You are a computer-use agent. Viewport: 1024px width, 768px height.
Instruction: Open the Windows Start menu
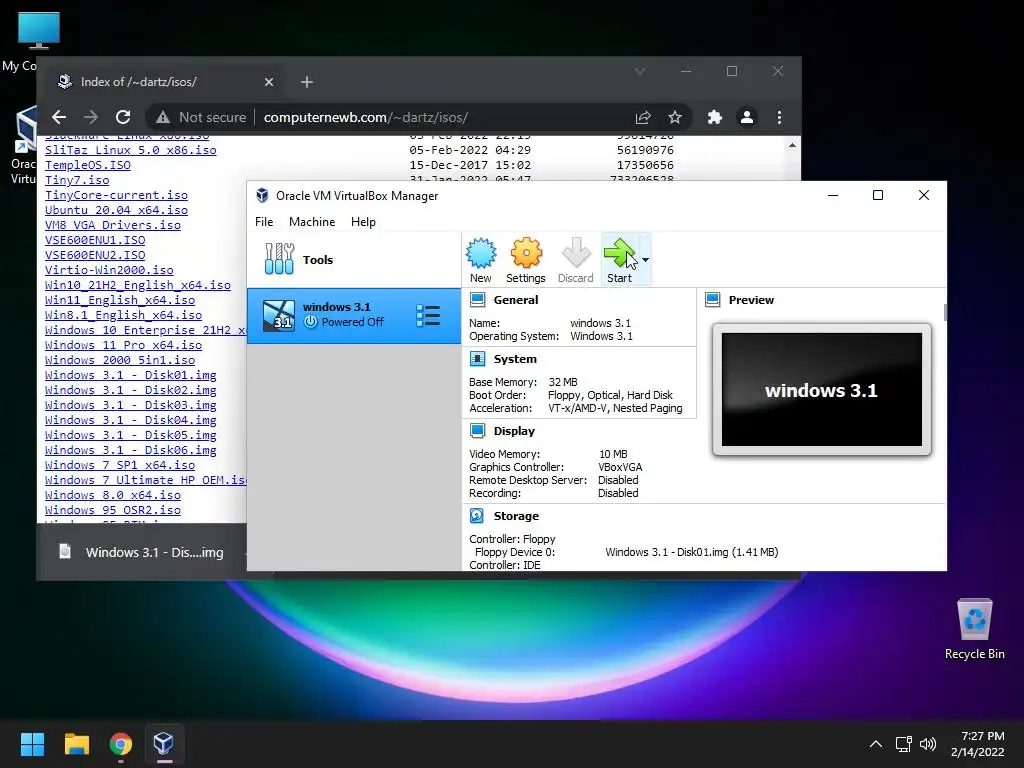(x=32, y=744)
